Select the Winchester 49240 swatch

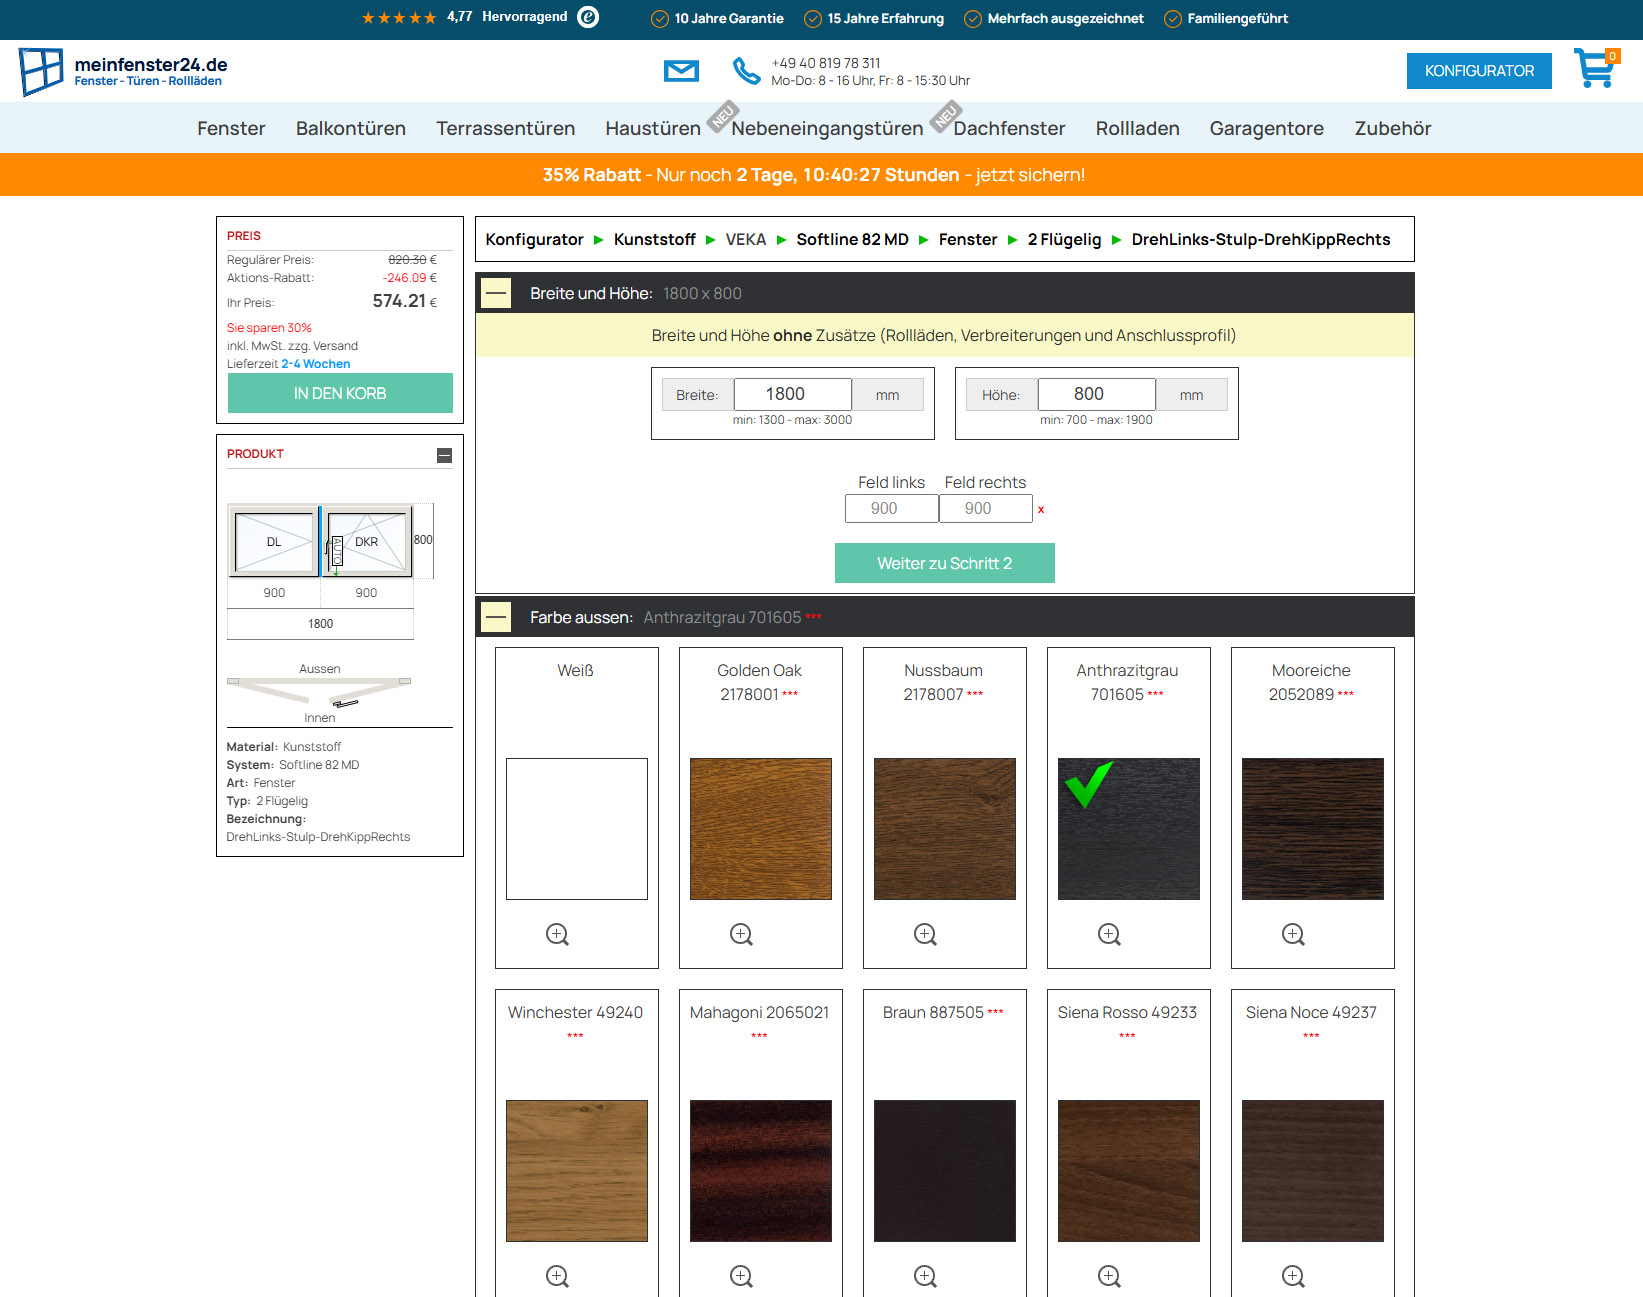577,1171
